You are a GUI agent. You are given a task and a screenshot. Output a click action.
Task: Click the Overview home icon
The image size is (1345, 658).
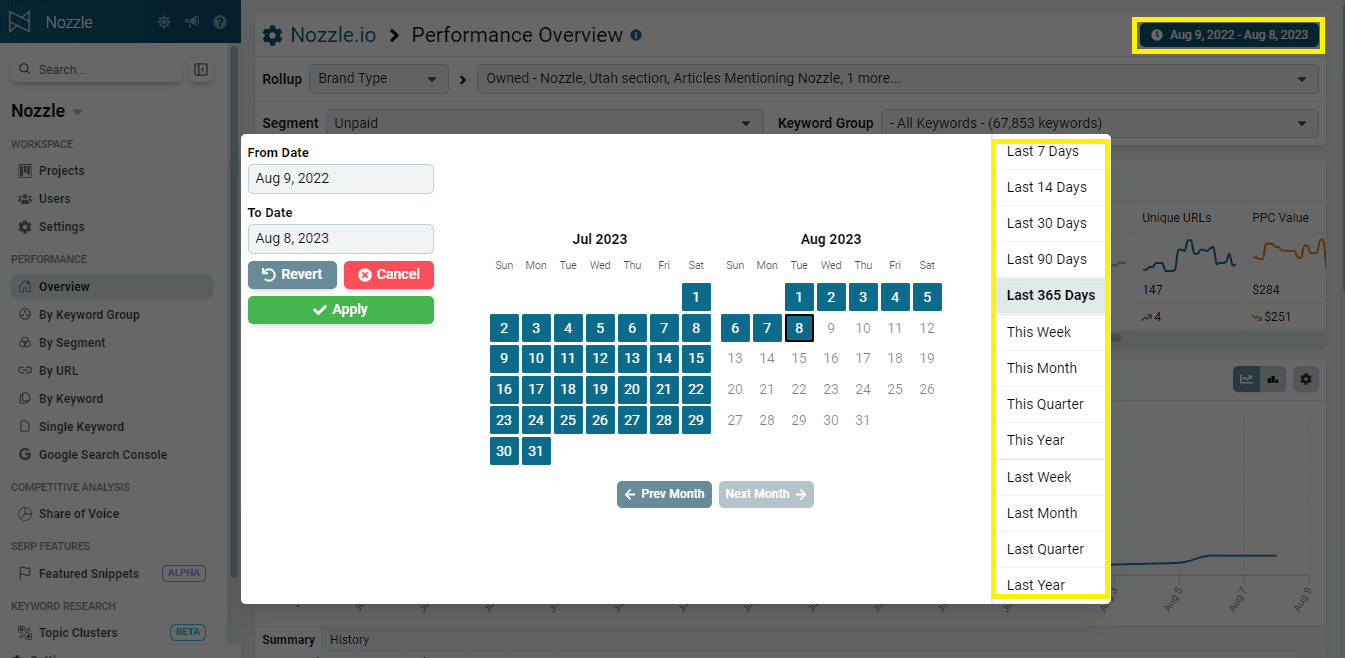pyautogui.click(x=25, y=287)
